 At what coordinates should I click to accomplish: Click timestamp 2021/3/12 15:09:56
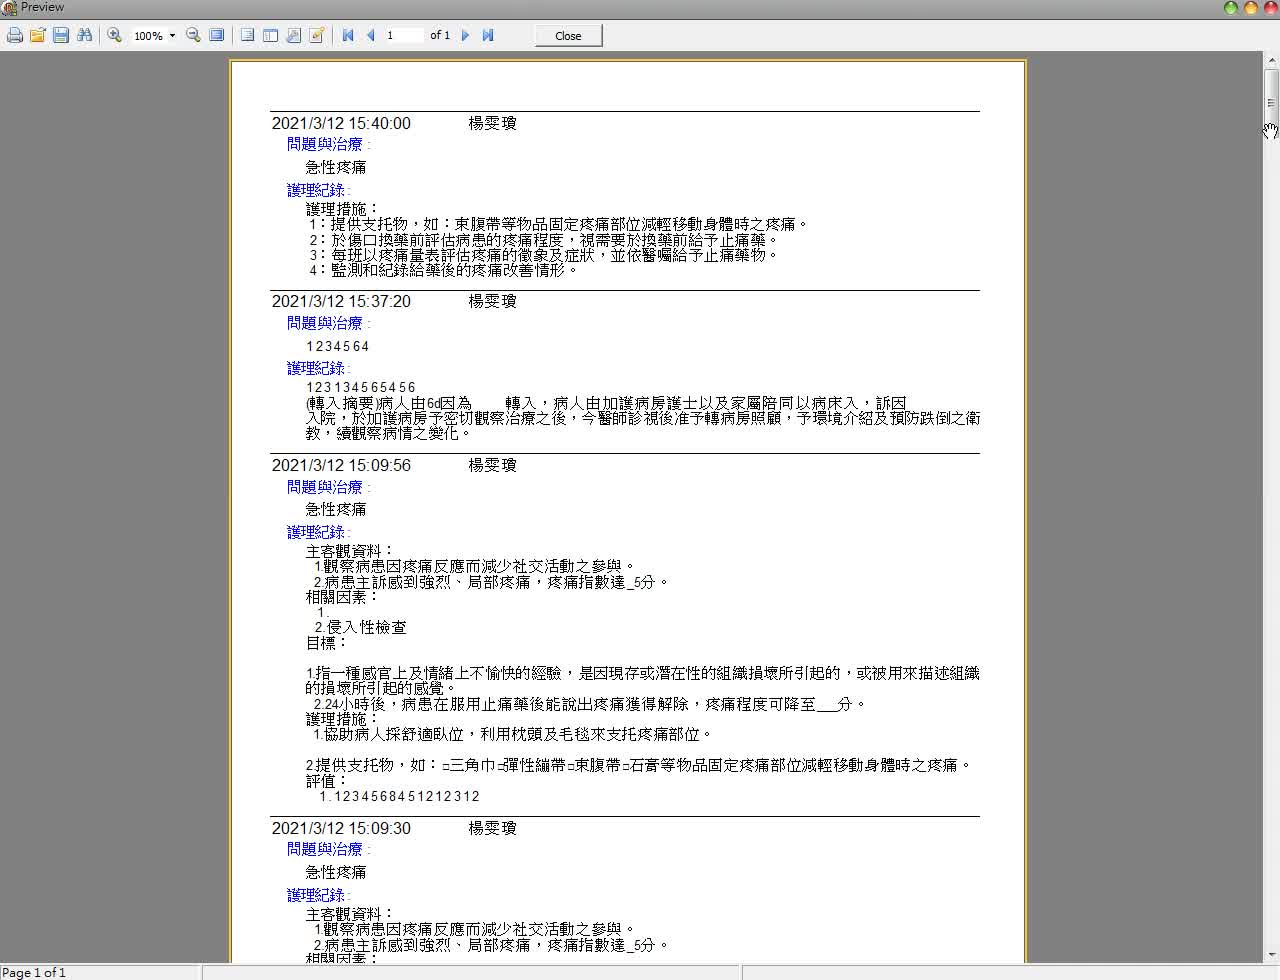pyautogui.click(x=341, y=465)
